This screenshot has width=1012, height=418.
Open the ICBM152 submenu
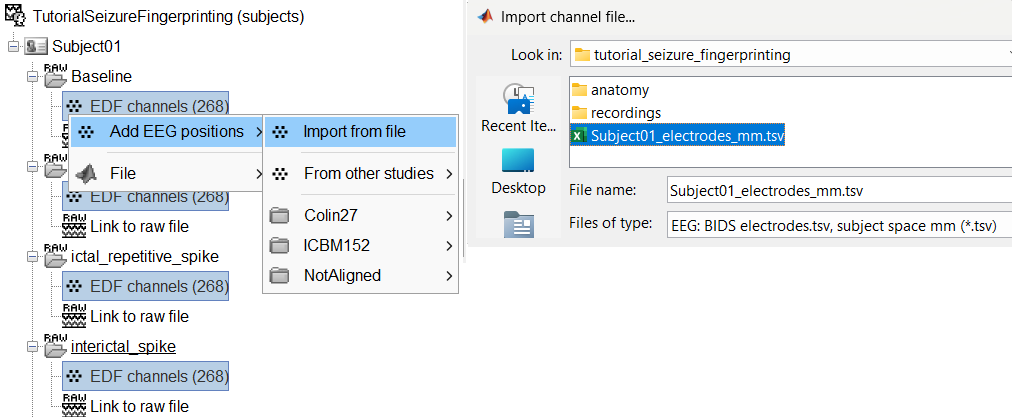[344, 245]
